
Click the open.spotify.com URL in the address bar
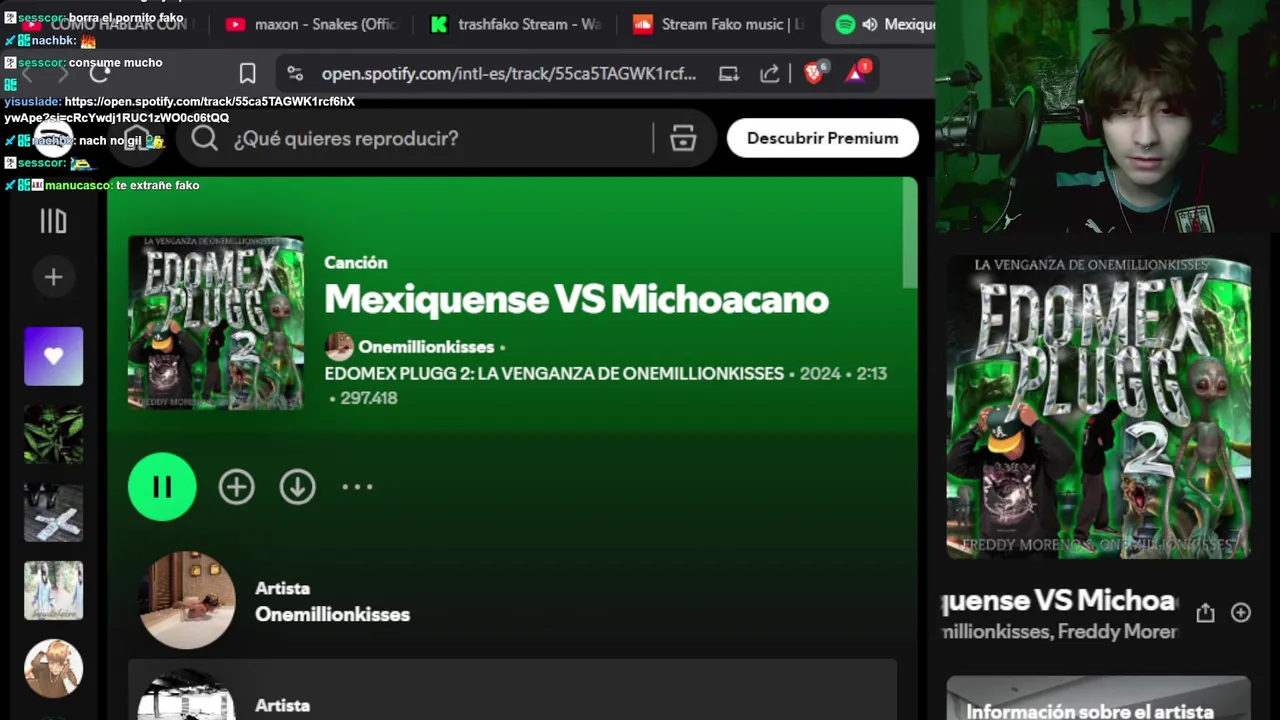(509, 73)
